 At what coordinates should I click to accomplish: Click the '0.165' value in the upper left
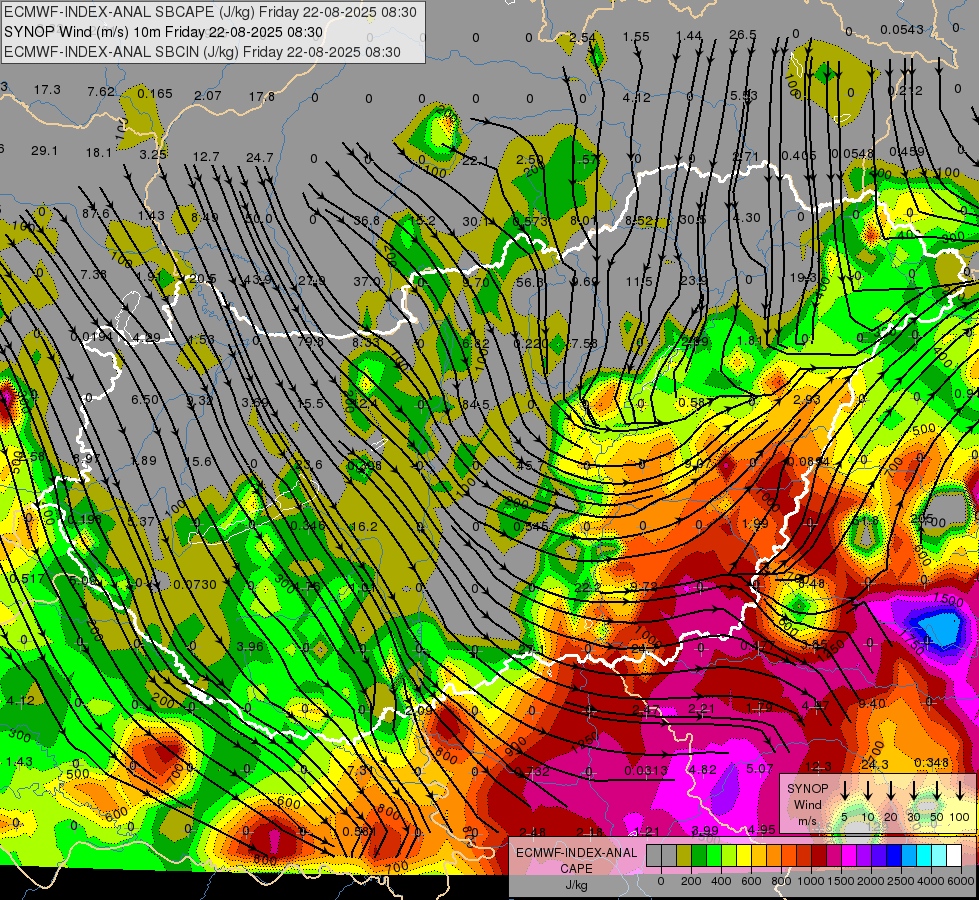(x=155, y=94)
